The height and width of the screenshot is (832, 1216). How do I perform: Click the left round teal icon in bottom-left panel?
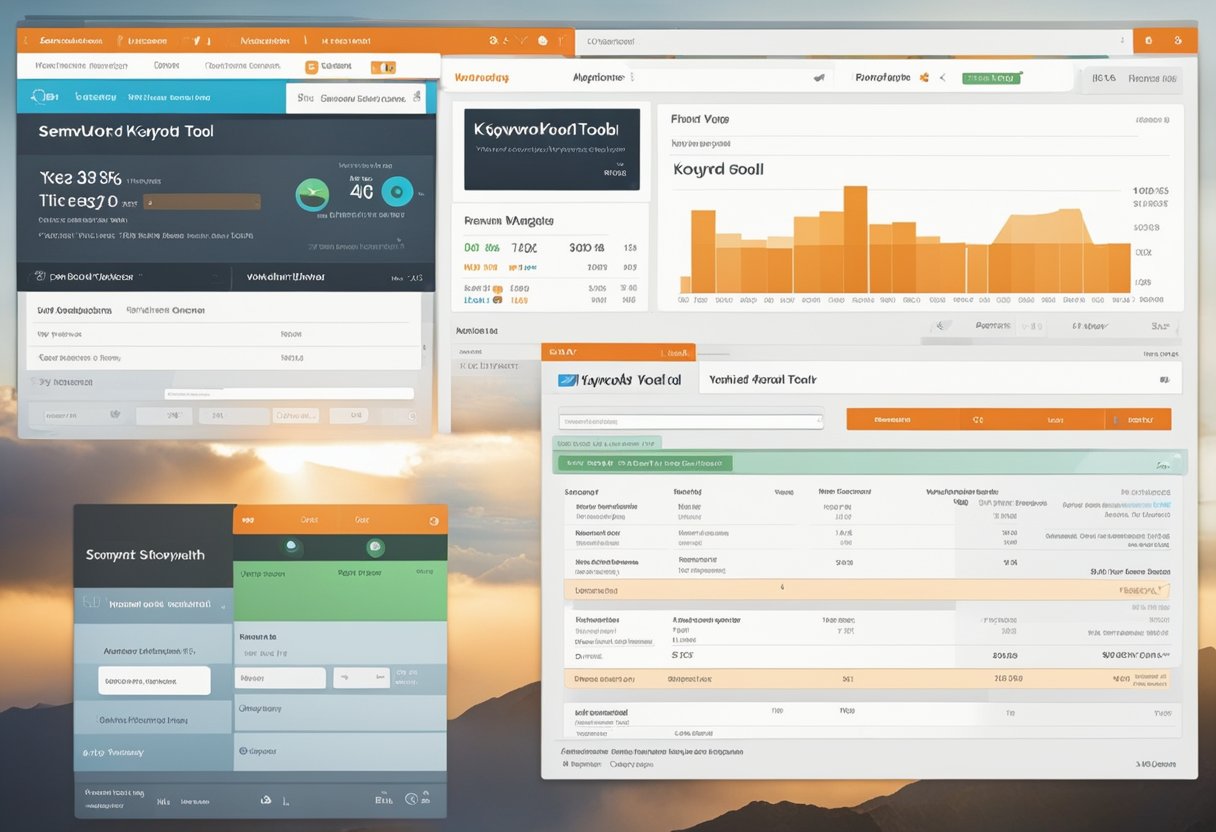(x=291, y=546)
